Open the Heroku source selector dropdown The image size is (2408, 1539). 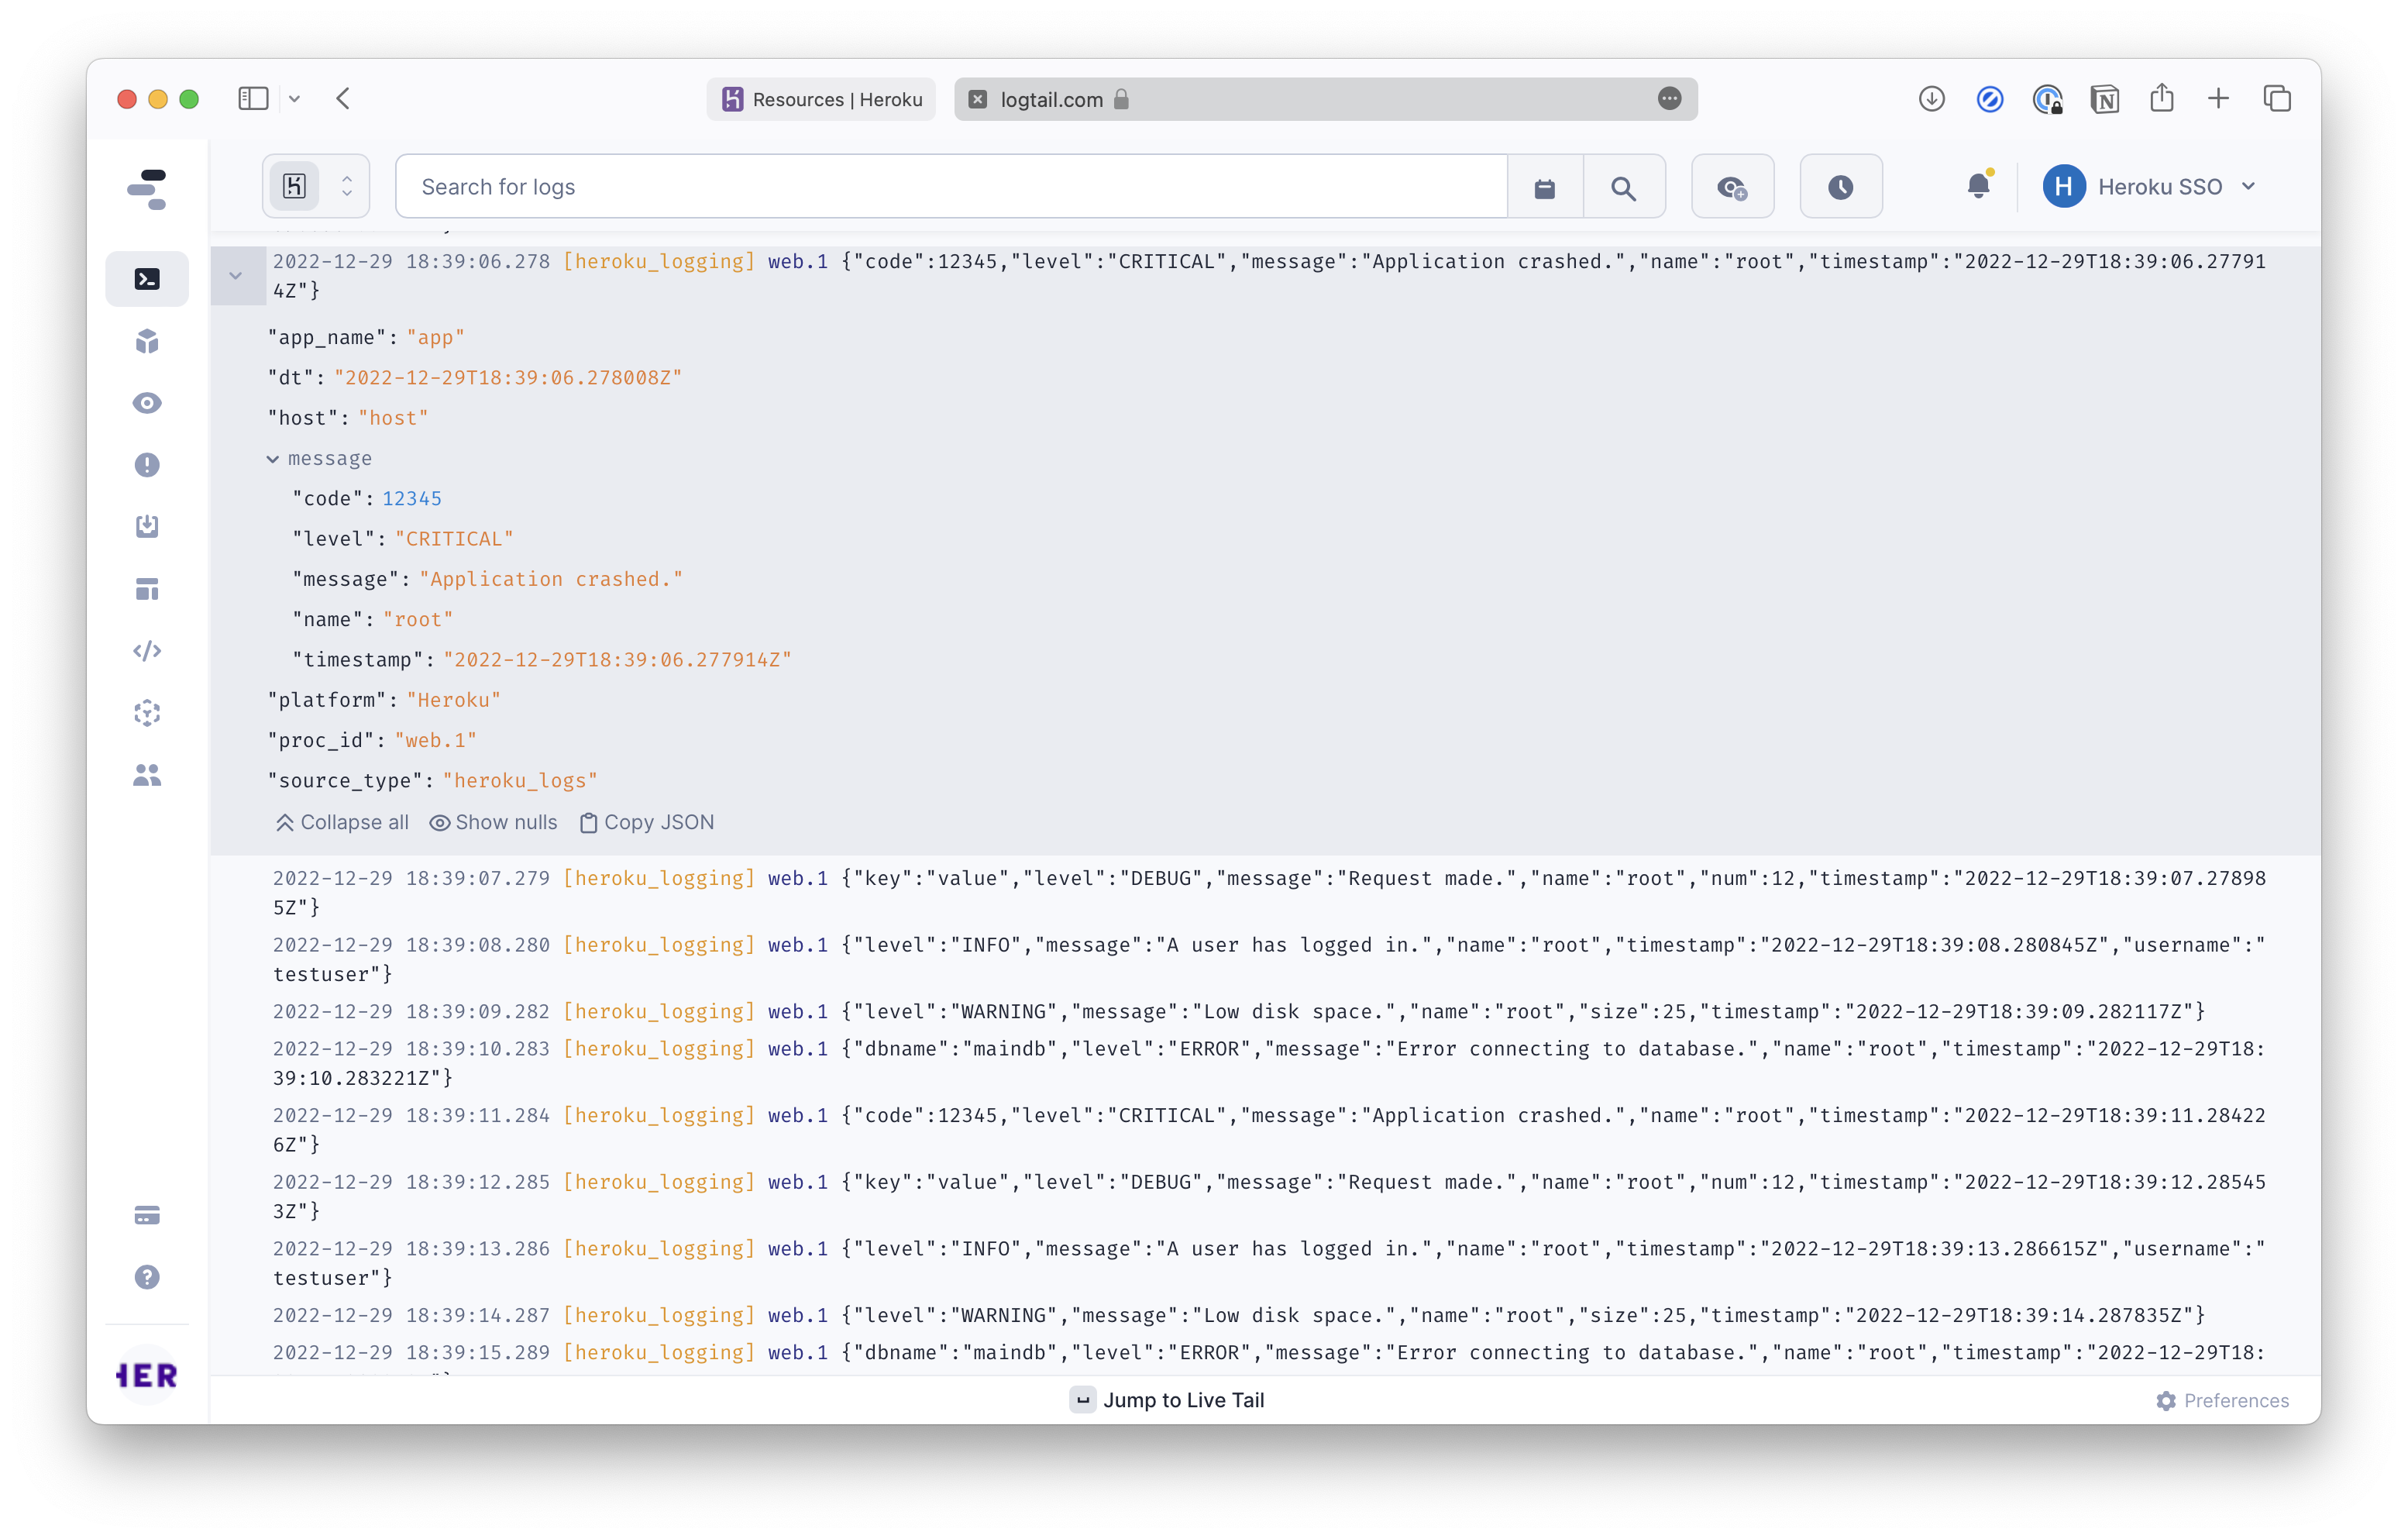(316, 186)
